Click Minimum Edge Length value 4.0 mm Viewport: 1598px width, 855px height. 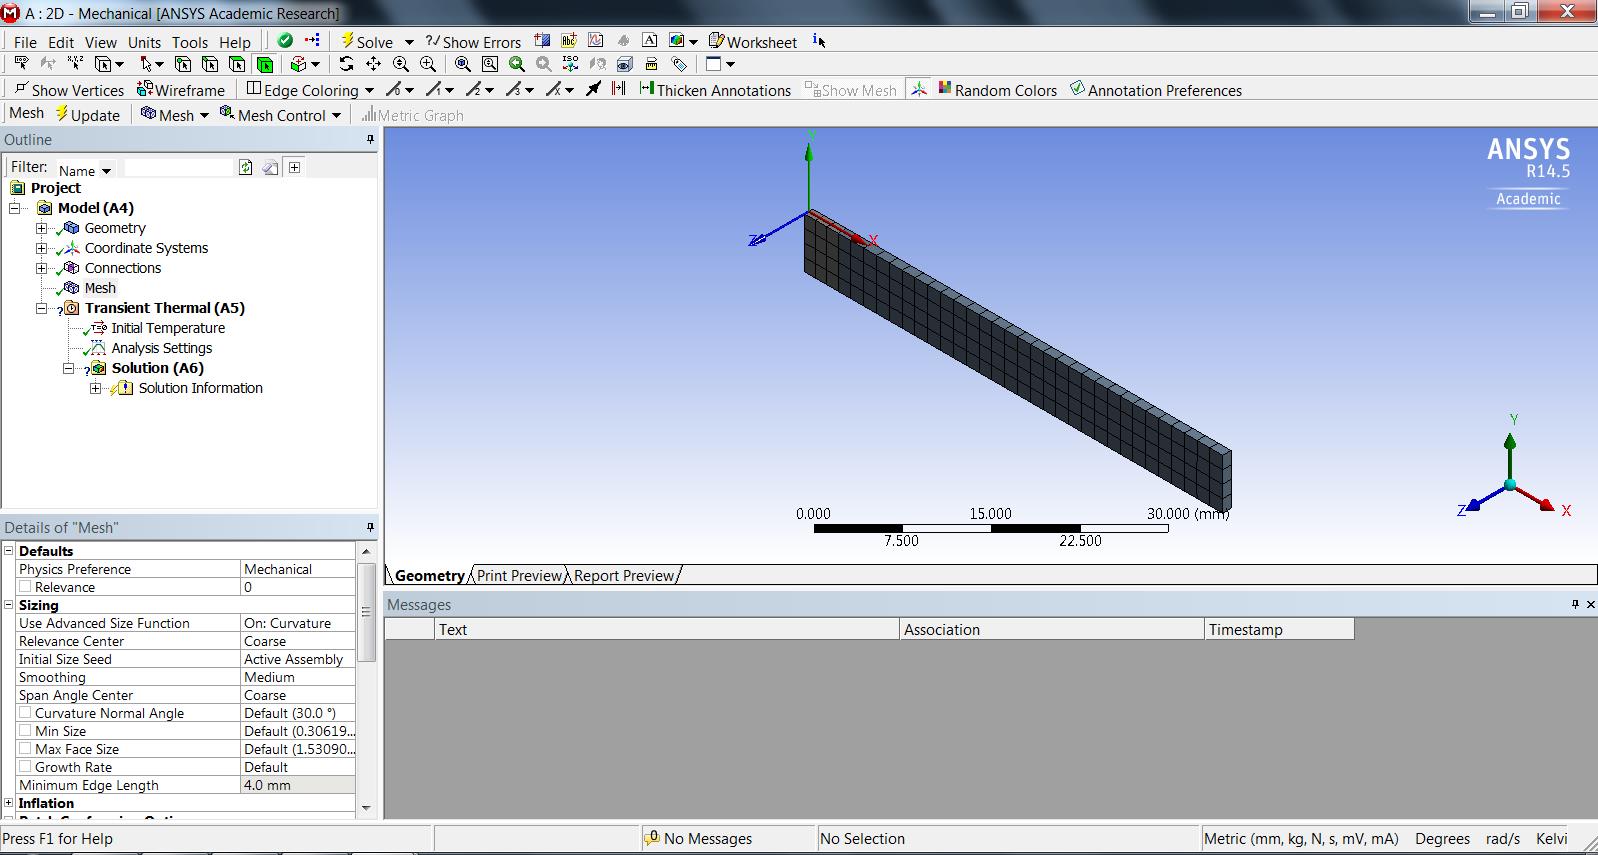coord(298,785)
